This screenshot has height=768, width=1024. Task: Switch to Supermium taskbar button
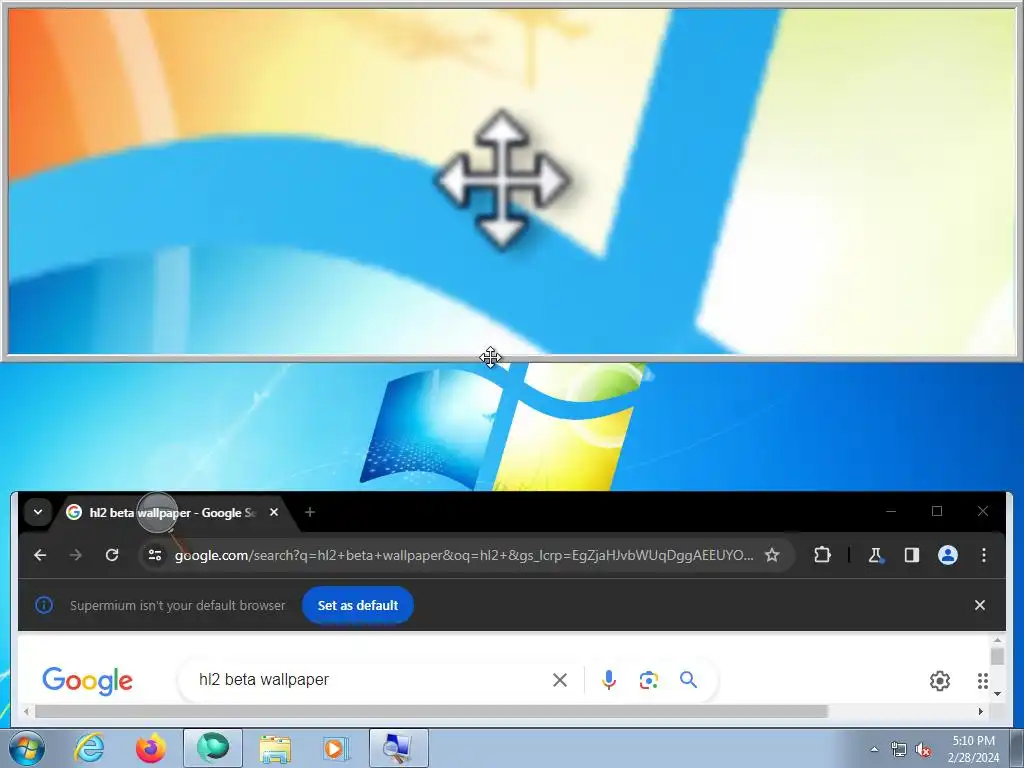[213, 748]
